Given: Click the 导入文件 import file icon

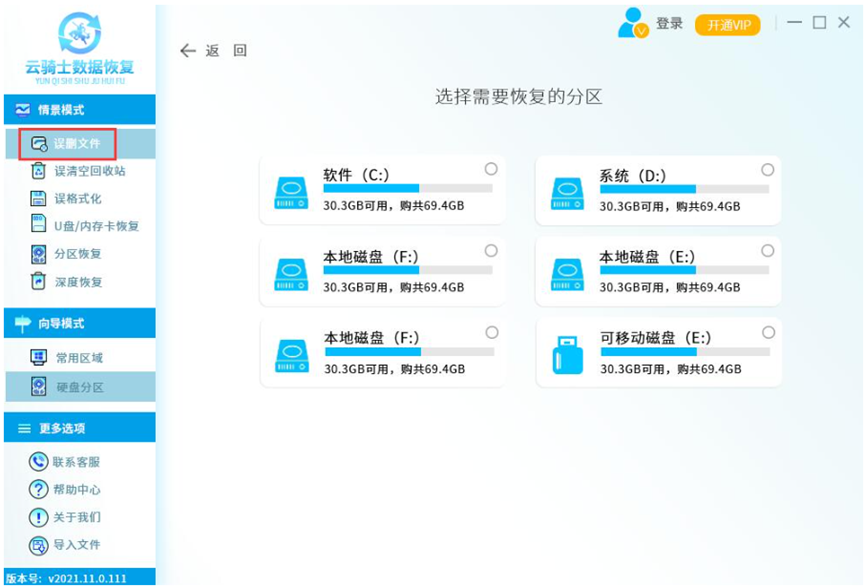Looking at the screenshot, I should point(39,545).
